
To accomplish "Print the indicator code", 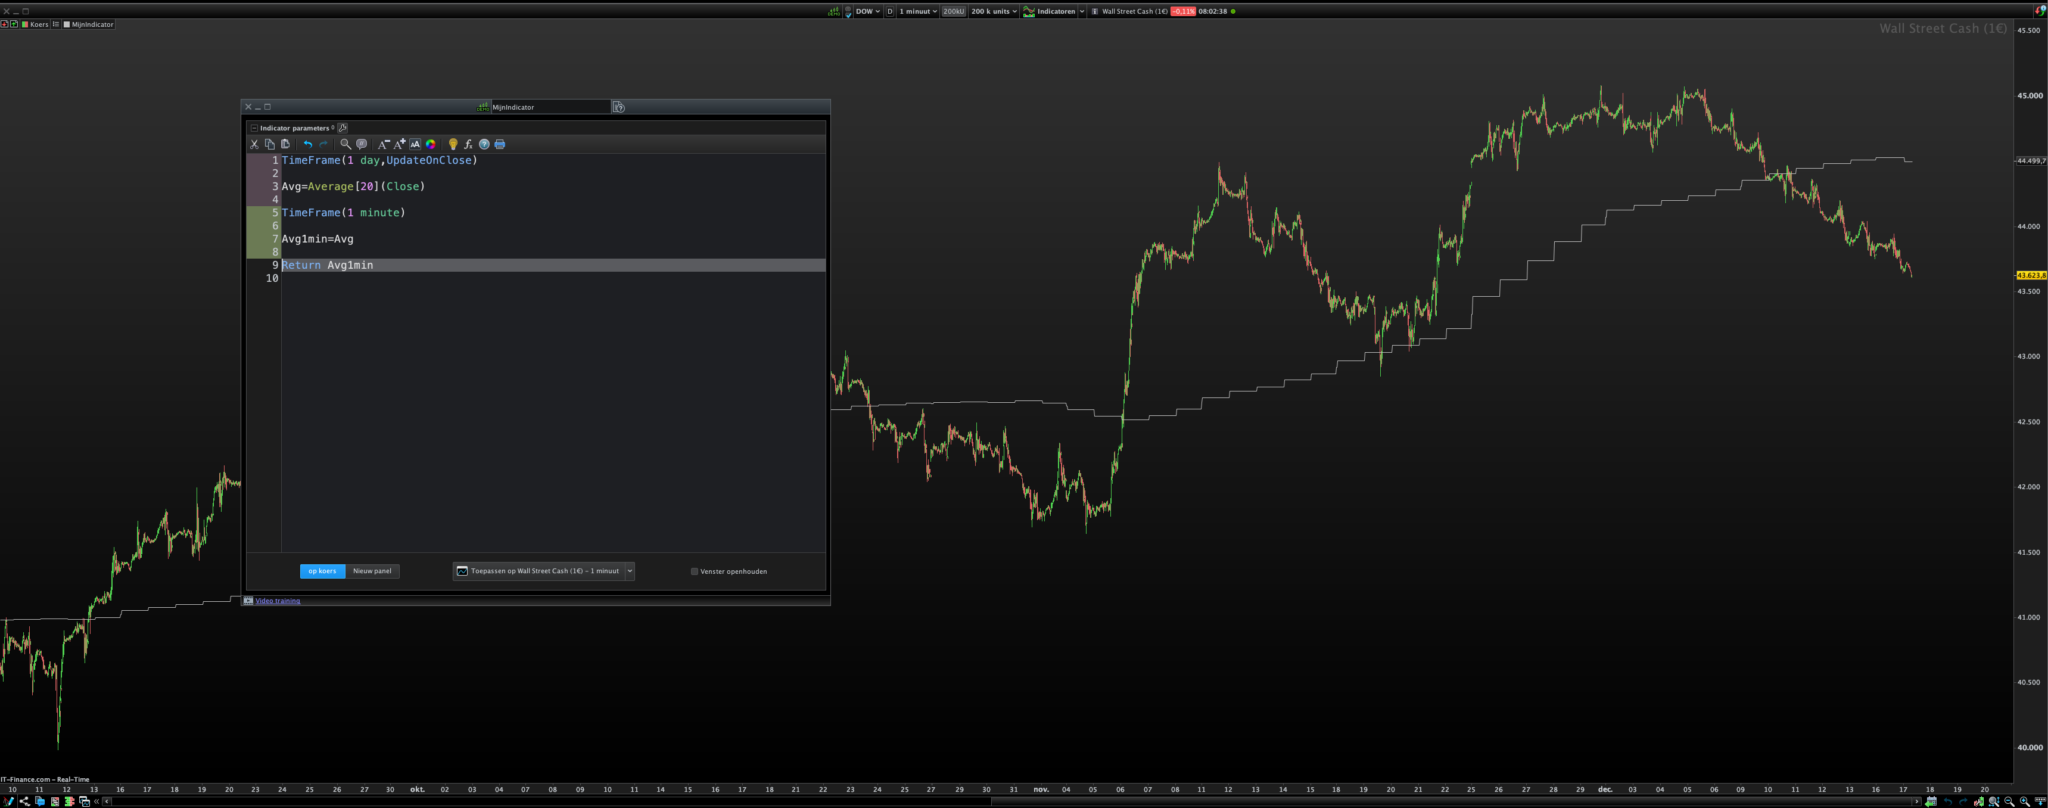I will coord(500,144).
